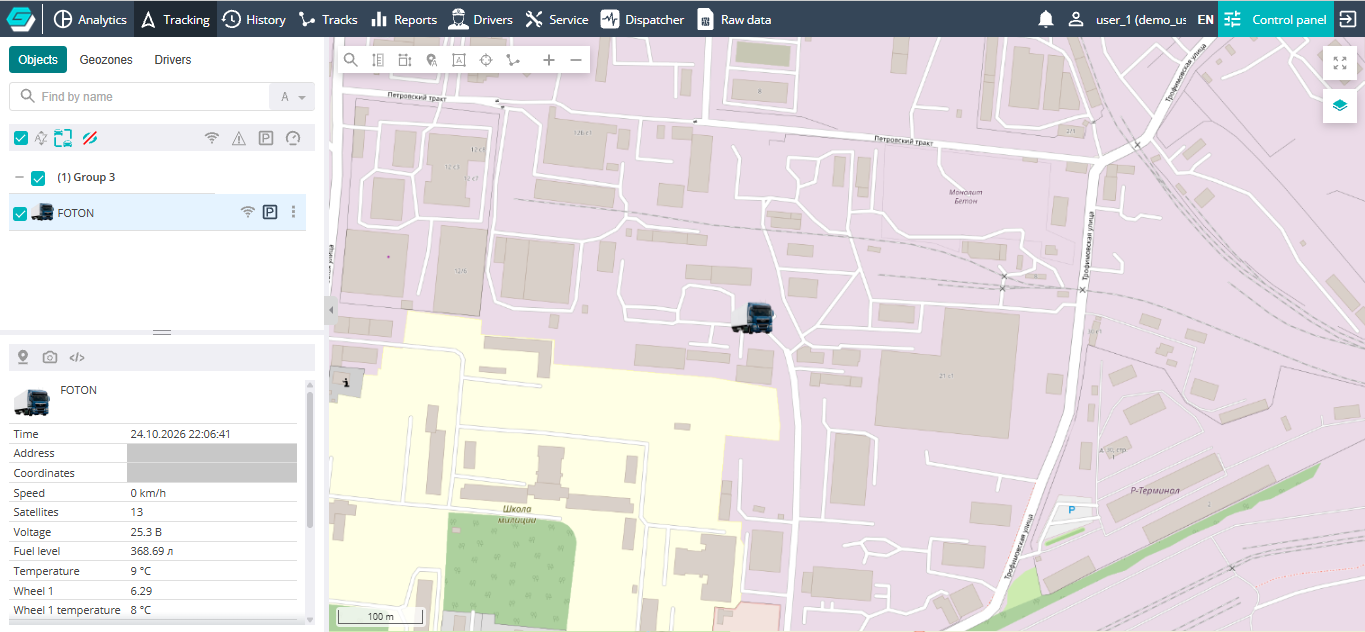1365x632 pixels.
Task: Click the FOTON row connection status icon
Action: click(247, 212)
